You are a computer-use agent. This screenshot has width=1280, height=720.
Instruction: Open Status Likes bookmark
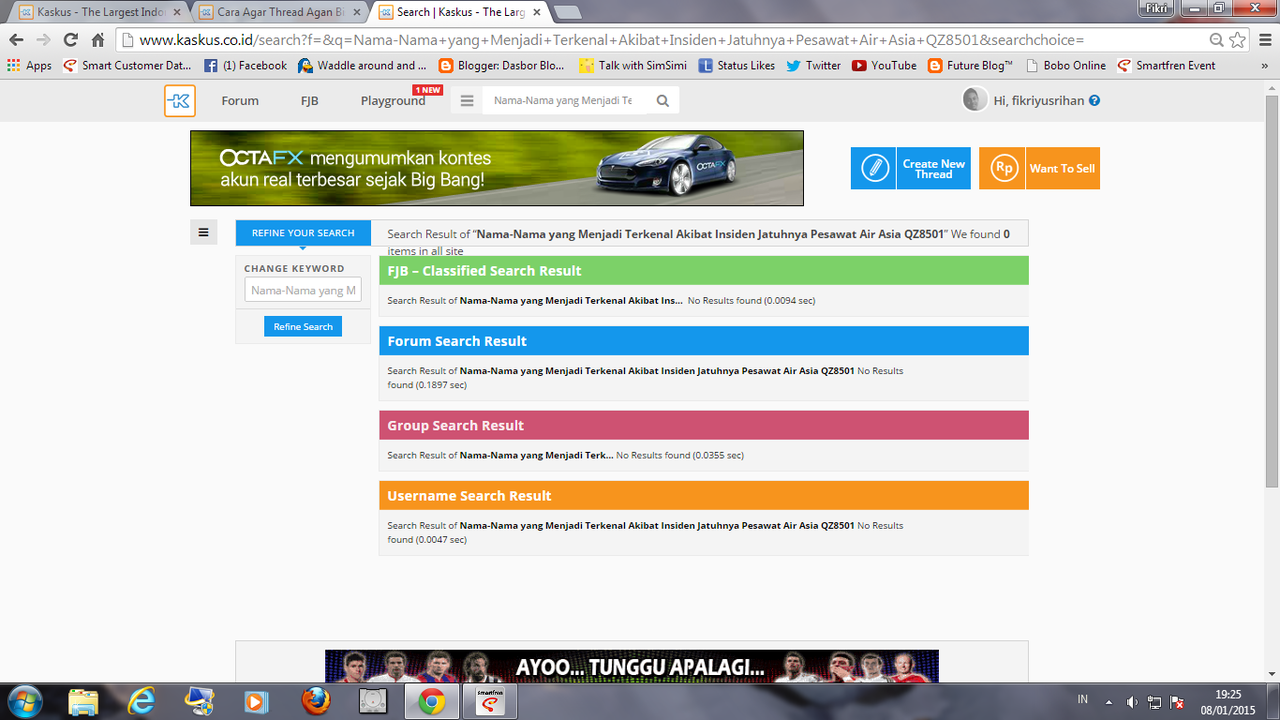(x=737, y=65)
